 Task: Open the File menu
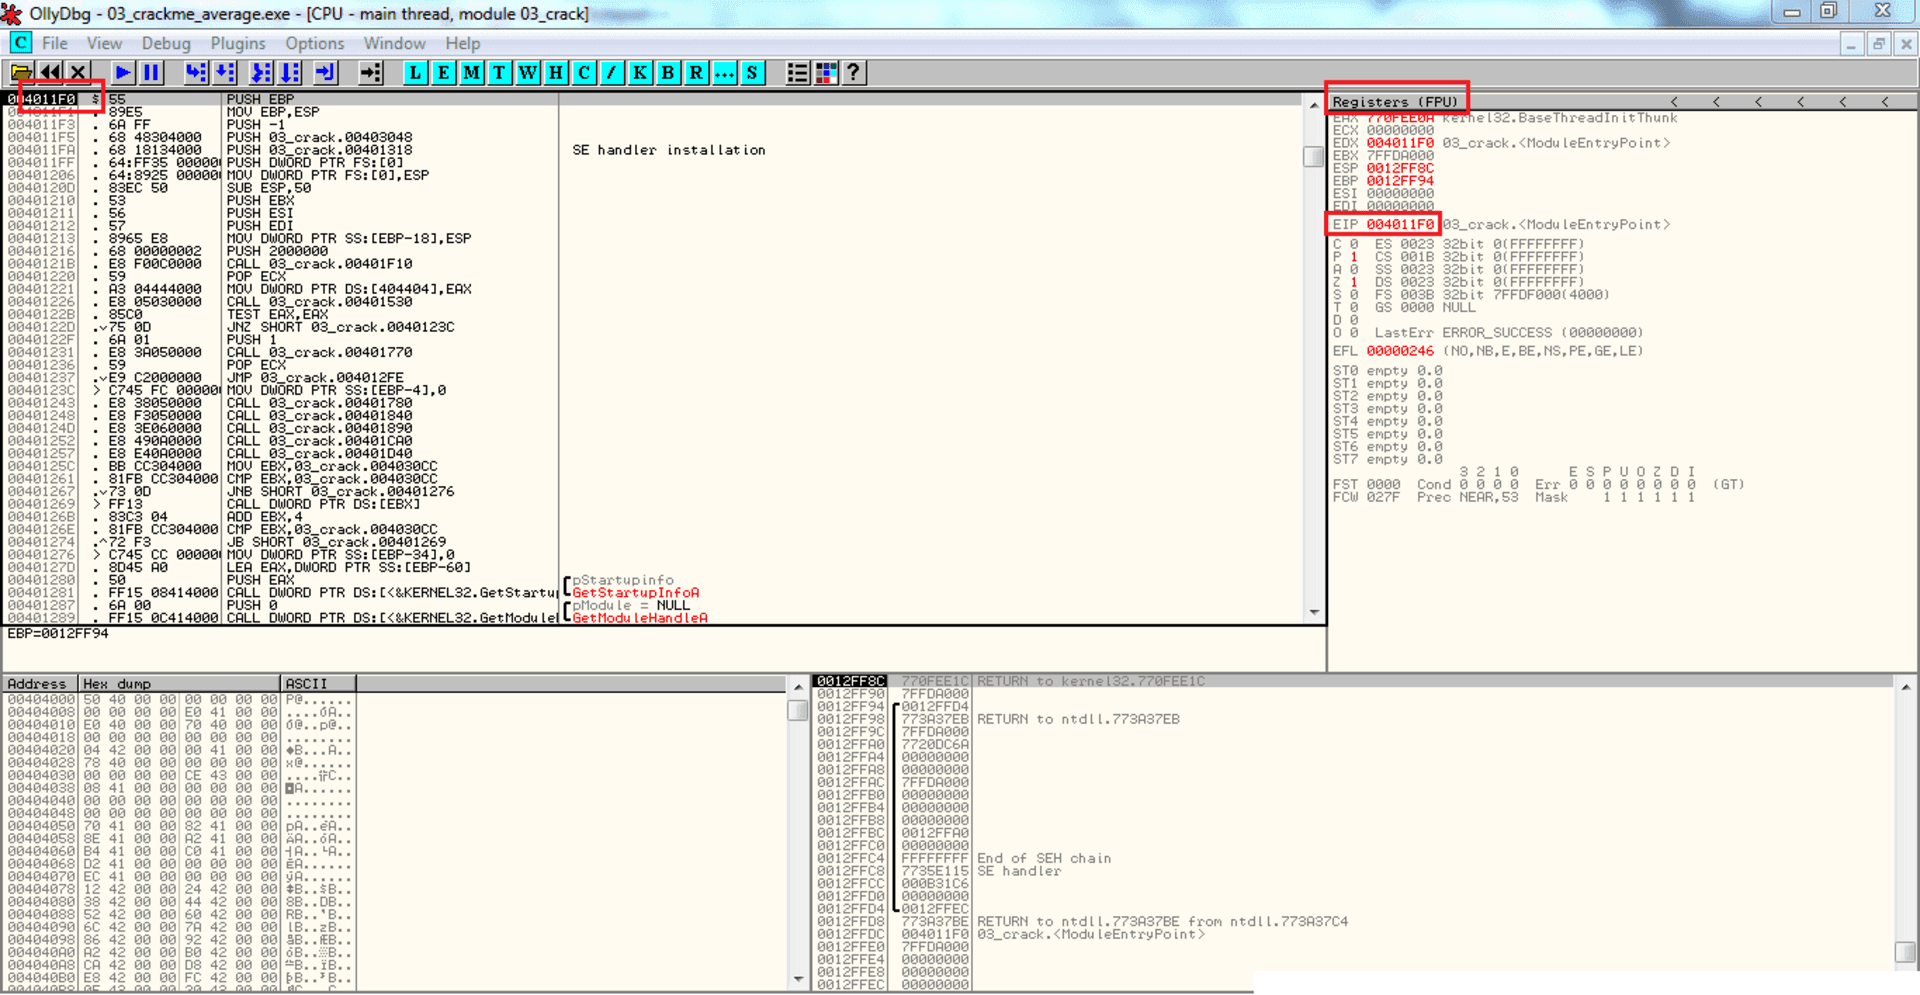(x=55, y=44)
